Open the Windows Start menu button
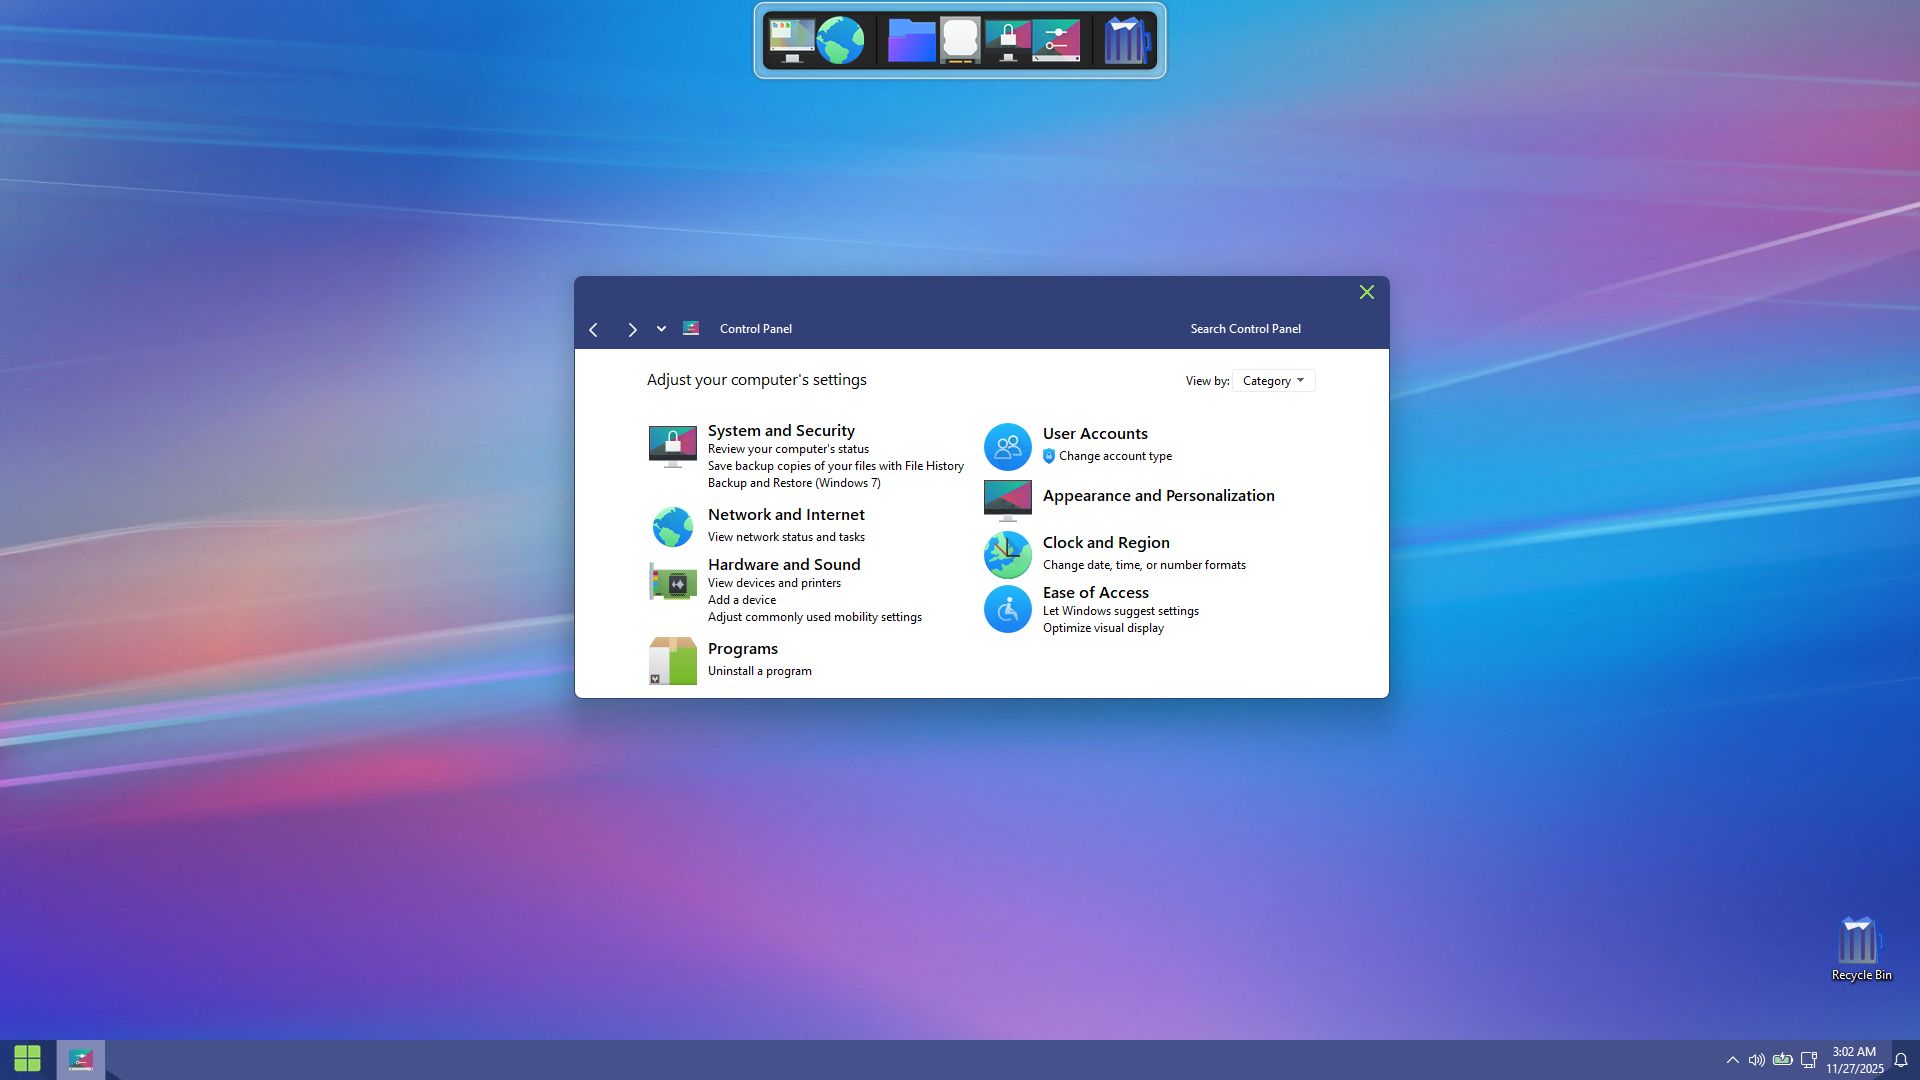Viewport: 1920px width, 1080px height. coord(28,1058)
